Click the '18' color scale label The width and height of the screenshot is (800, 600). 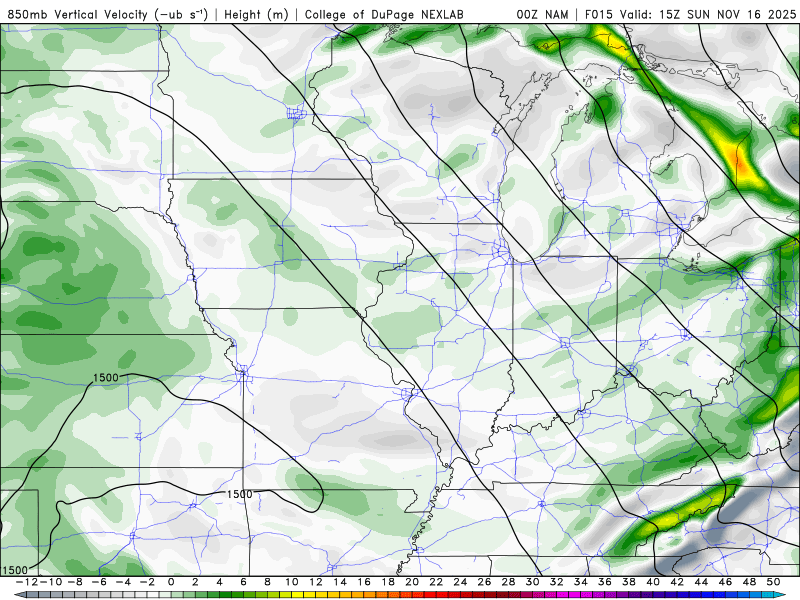click(388, 582)
